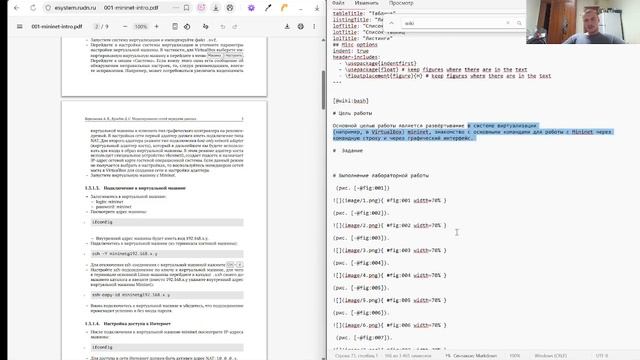The height and width of the screenshot is (360, 640).
Task: Click '# Выполнение лабораторной работы' heading
Action: pyautogui.click(x=380, y=176)
